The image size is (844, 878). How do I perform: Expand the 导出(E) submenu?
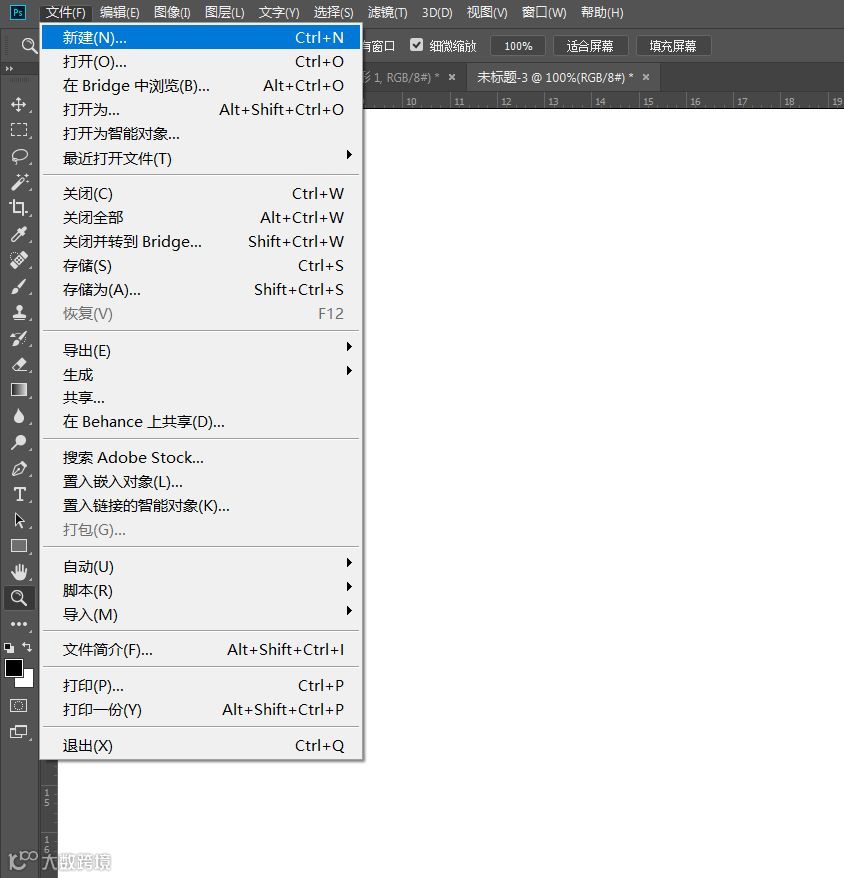click(202, 351)
